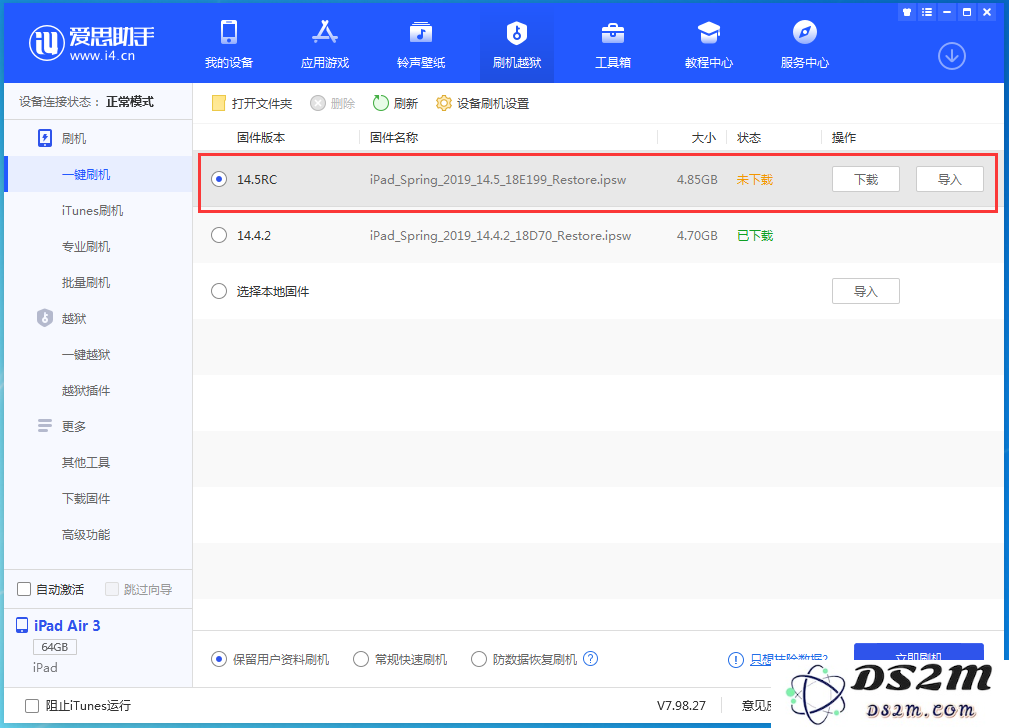Click the 删除 toolbar item
1009x728 pixels.
333,103
